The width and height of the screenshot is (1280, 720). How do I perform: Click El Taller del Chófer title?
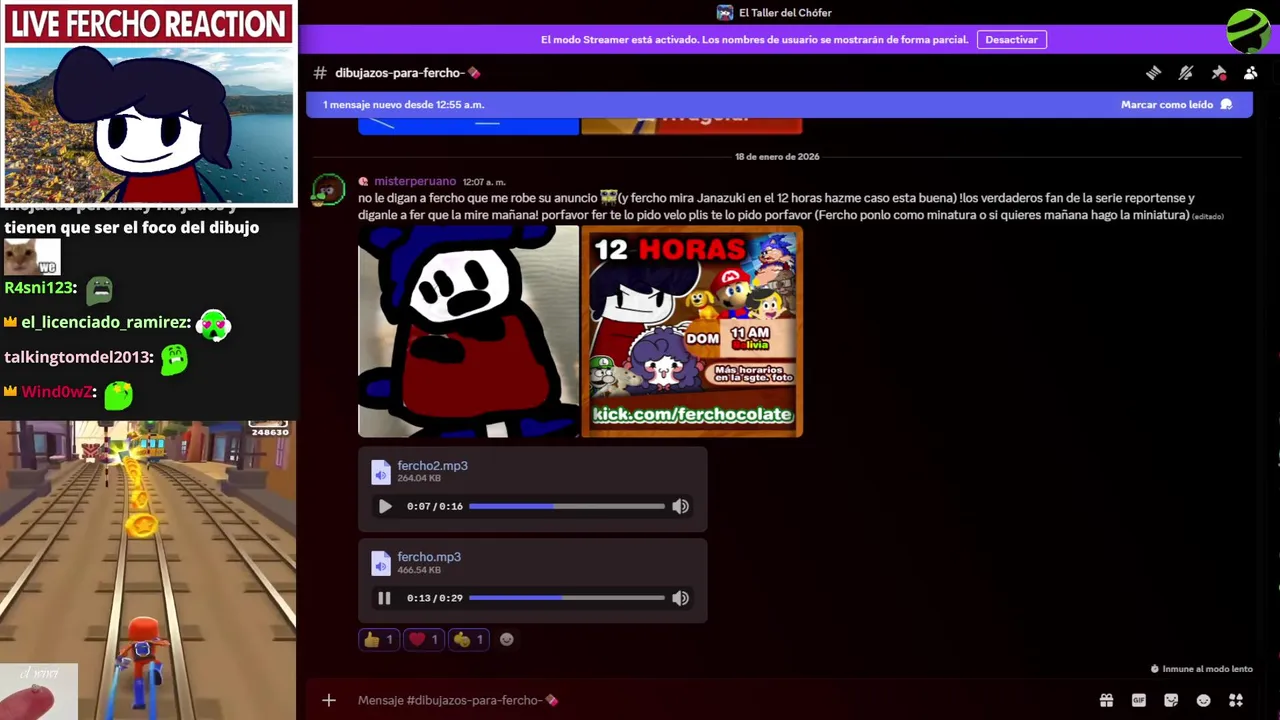pyautogui.click(x=785, y=13)
